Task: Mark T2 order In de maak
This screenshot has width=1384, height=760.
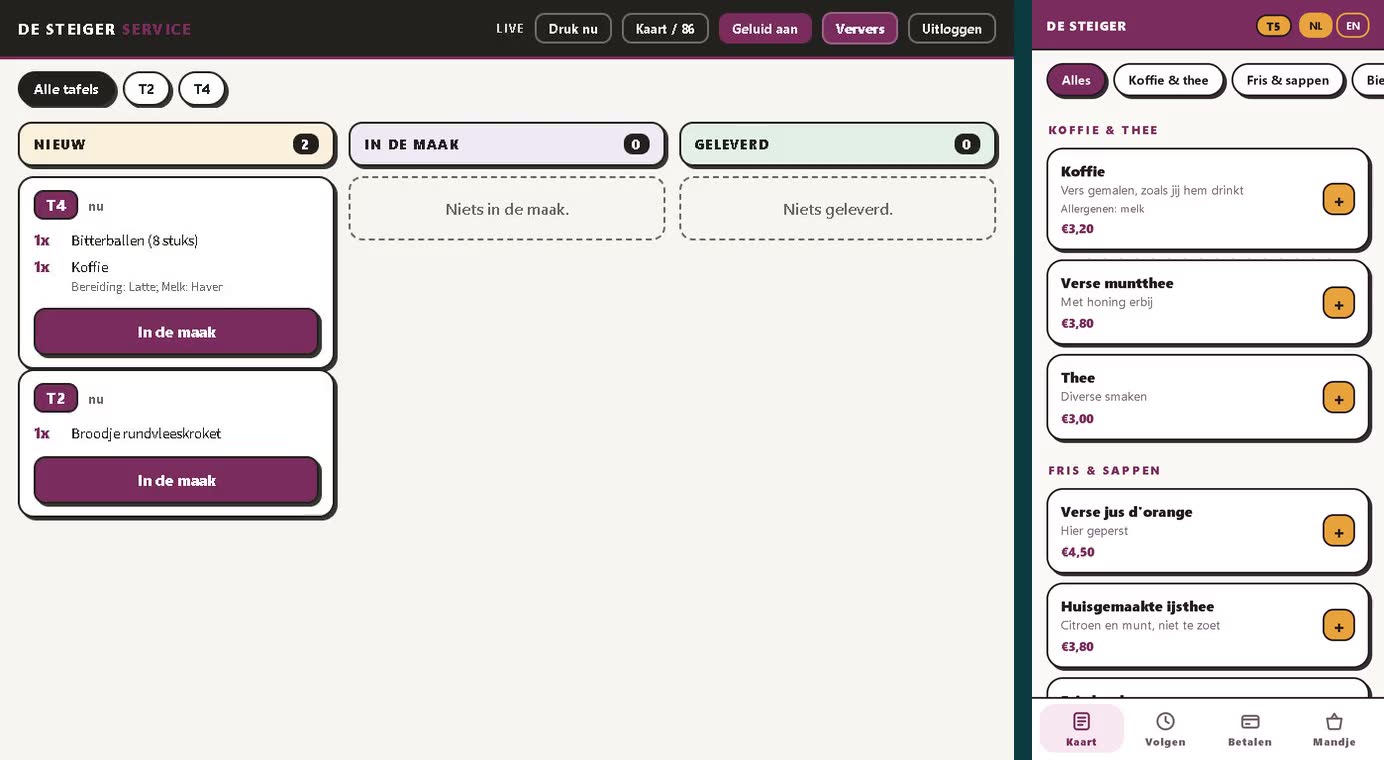Action: click(x=177, y=481)
